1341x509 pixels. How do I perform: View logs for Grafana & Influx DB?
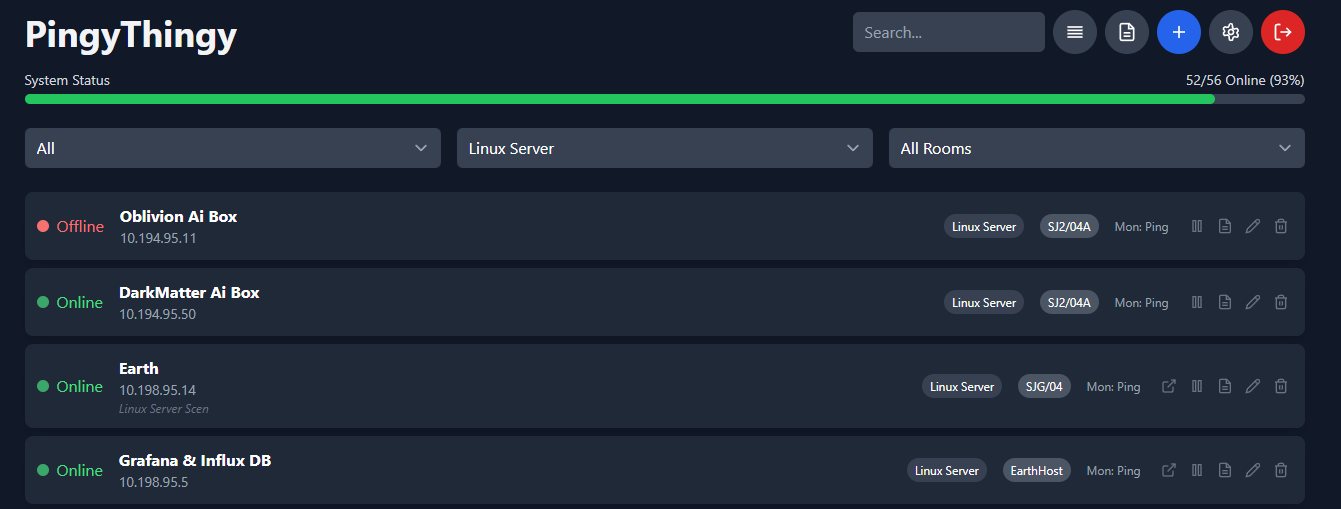point(1224,470)
